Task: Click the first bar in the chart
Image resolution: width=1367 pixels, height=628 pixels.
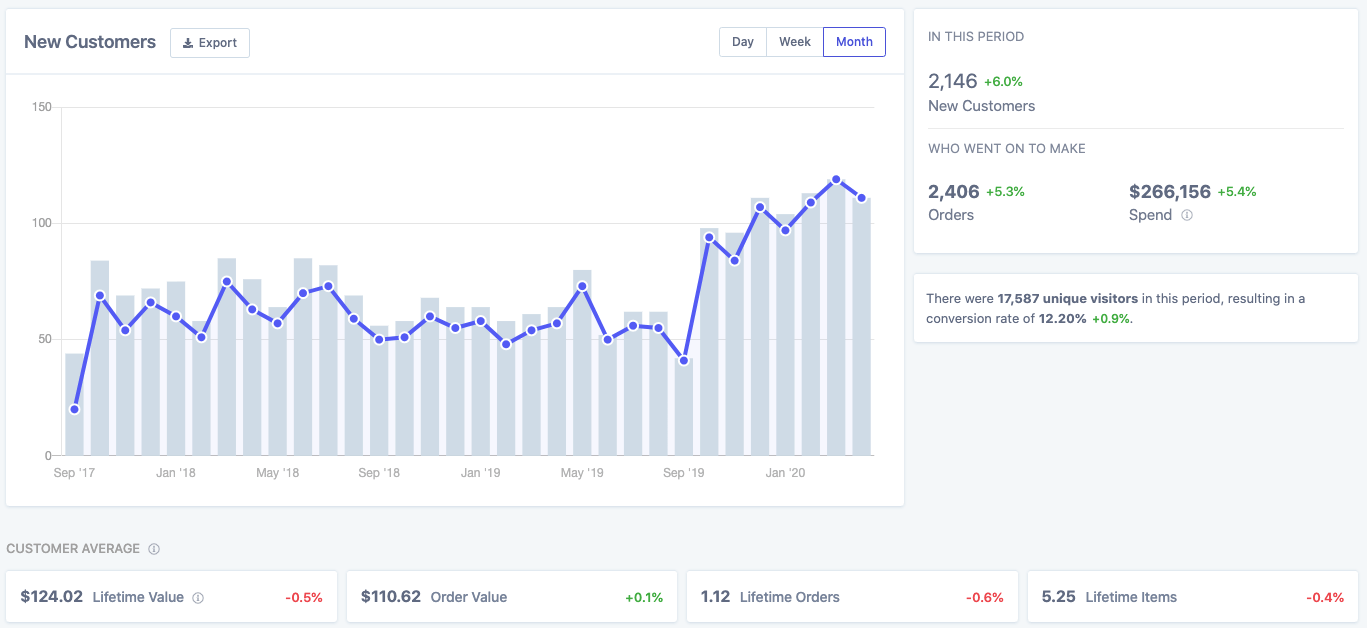Action: coord(75,430)
